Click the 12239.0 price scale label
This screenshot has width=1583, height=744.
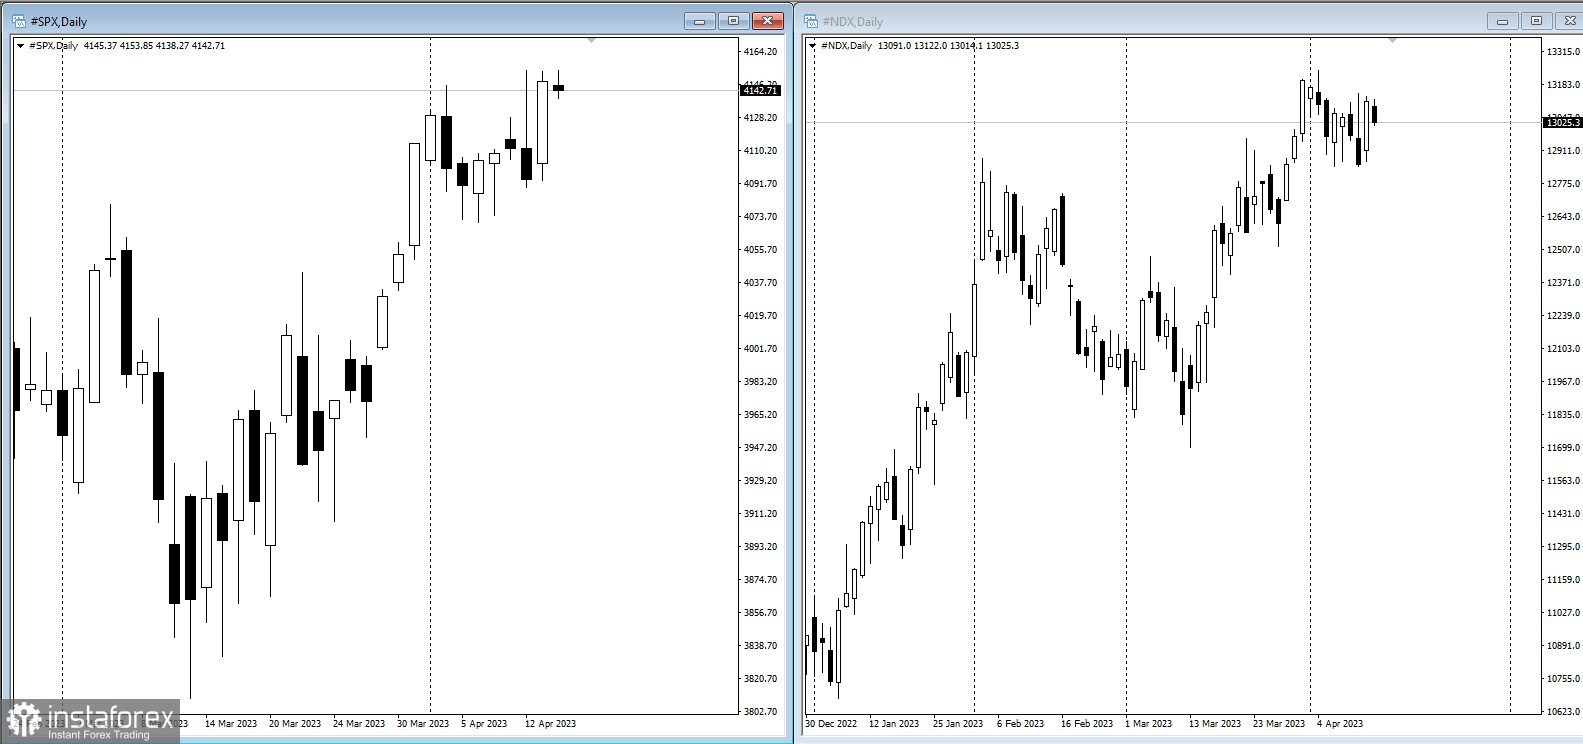click(x=1563, y=316)
